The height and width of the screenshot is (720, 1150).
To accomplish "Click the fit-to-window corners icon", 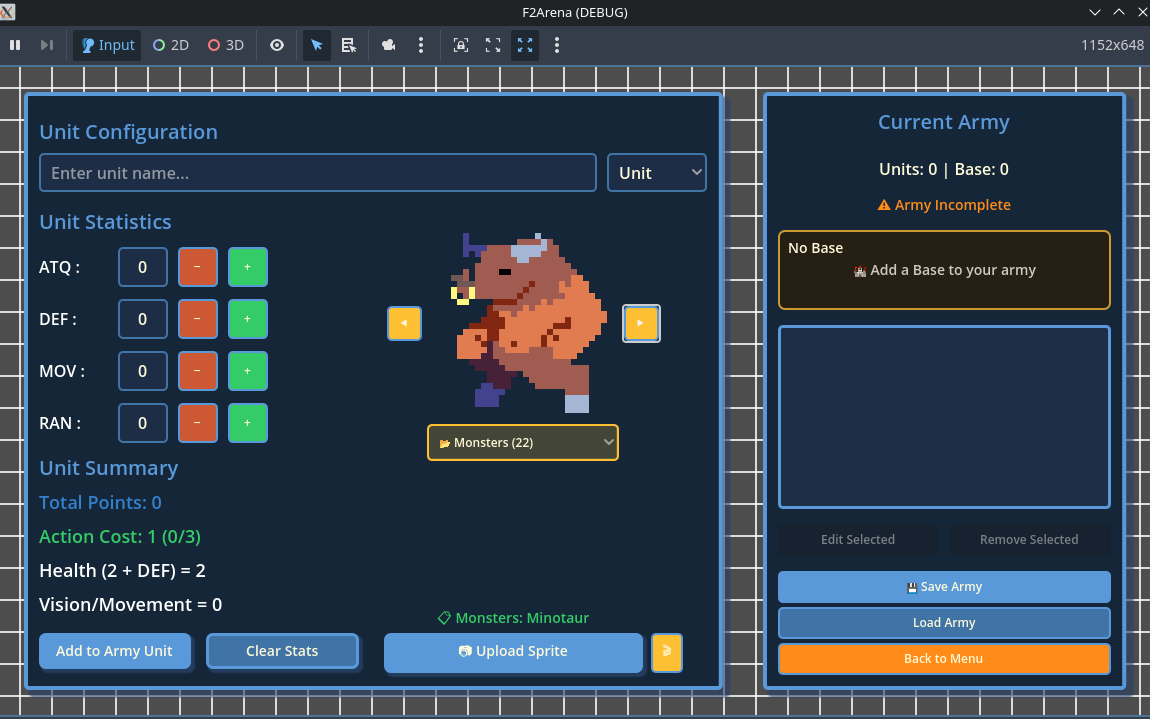I will [493, 45].
